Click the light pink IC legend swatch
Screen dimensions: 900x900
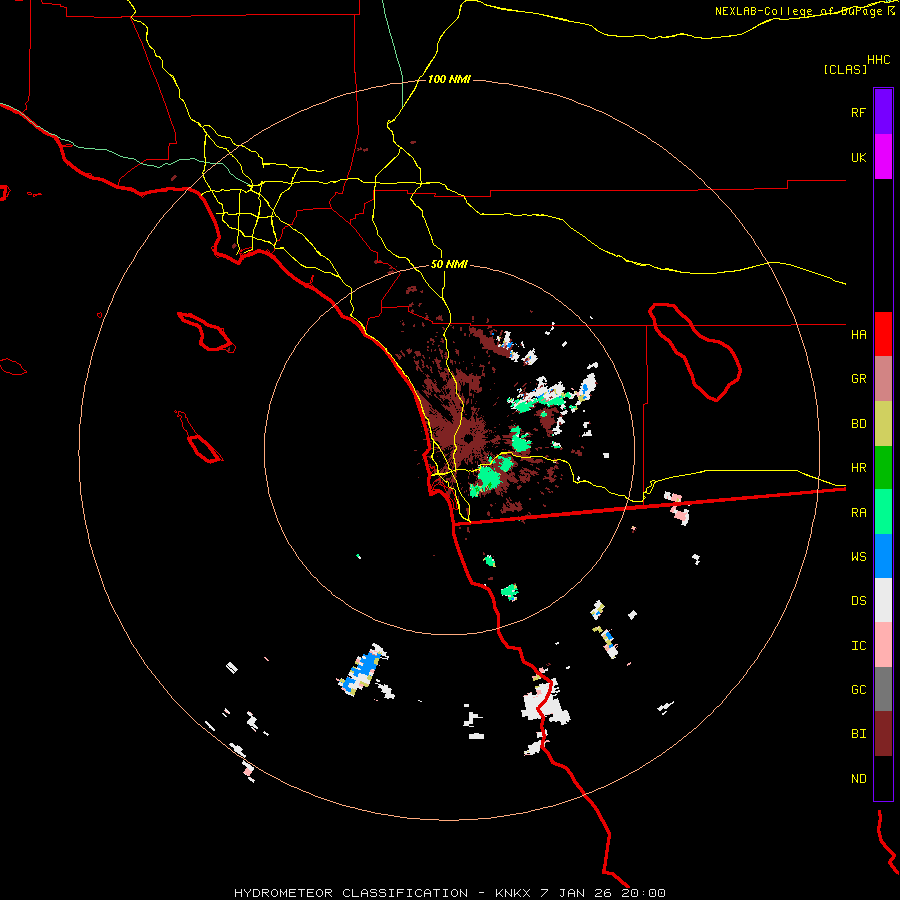[x=883, y=645]
